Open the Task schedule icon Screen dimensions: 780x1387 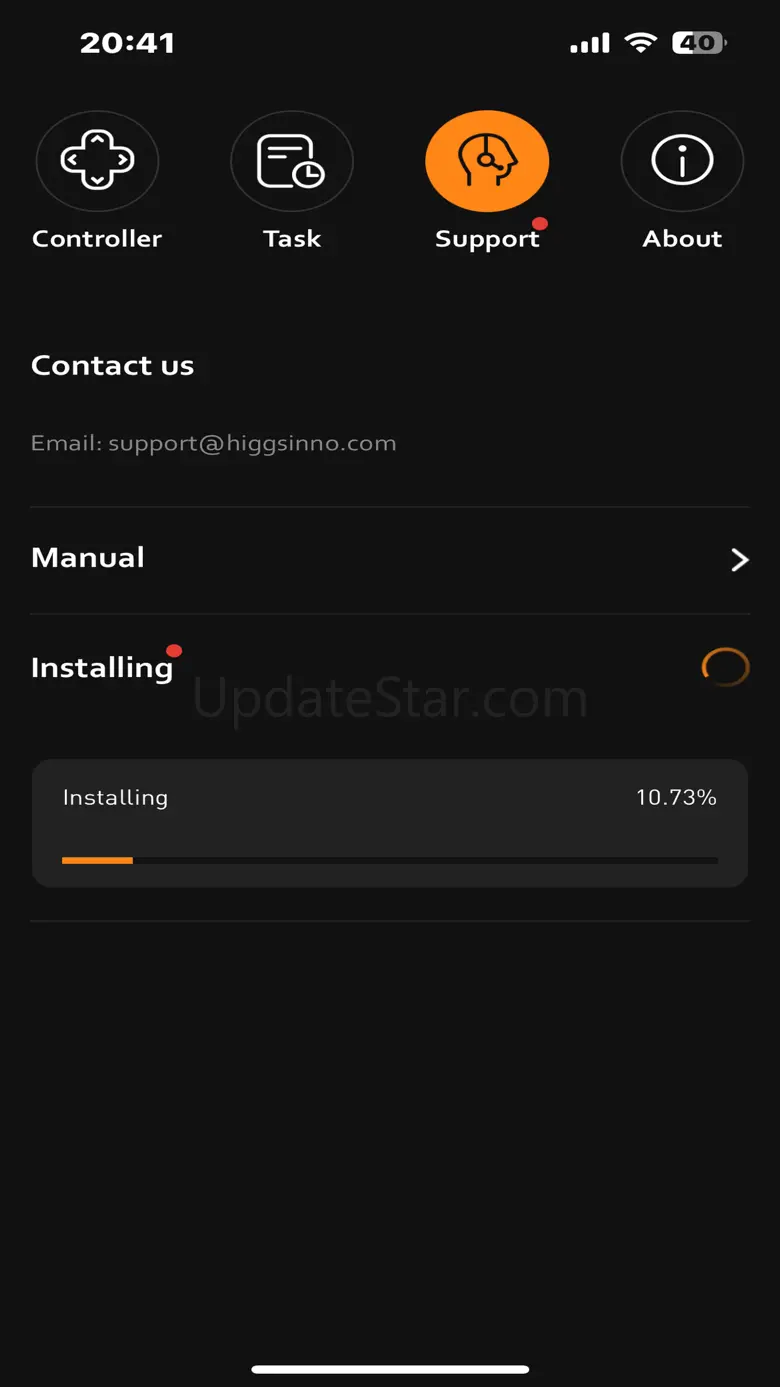pyautogui.click(x=292, y=160)
